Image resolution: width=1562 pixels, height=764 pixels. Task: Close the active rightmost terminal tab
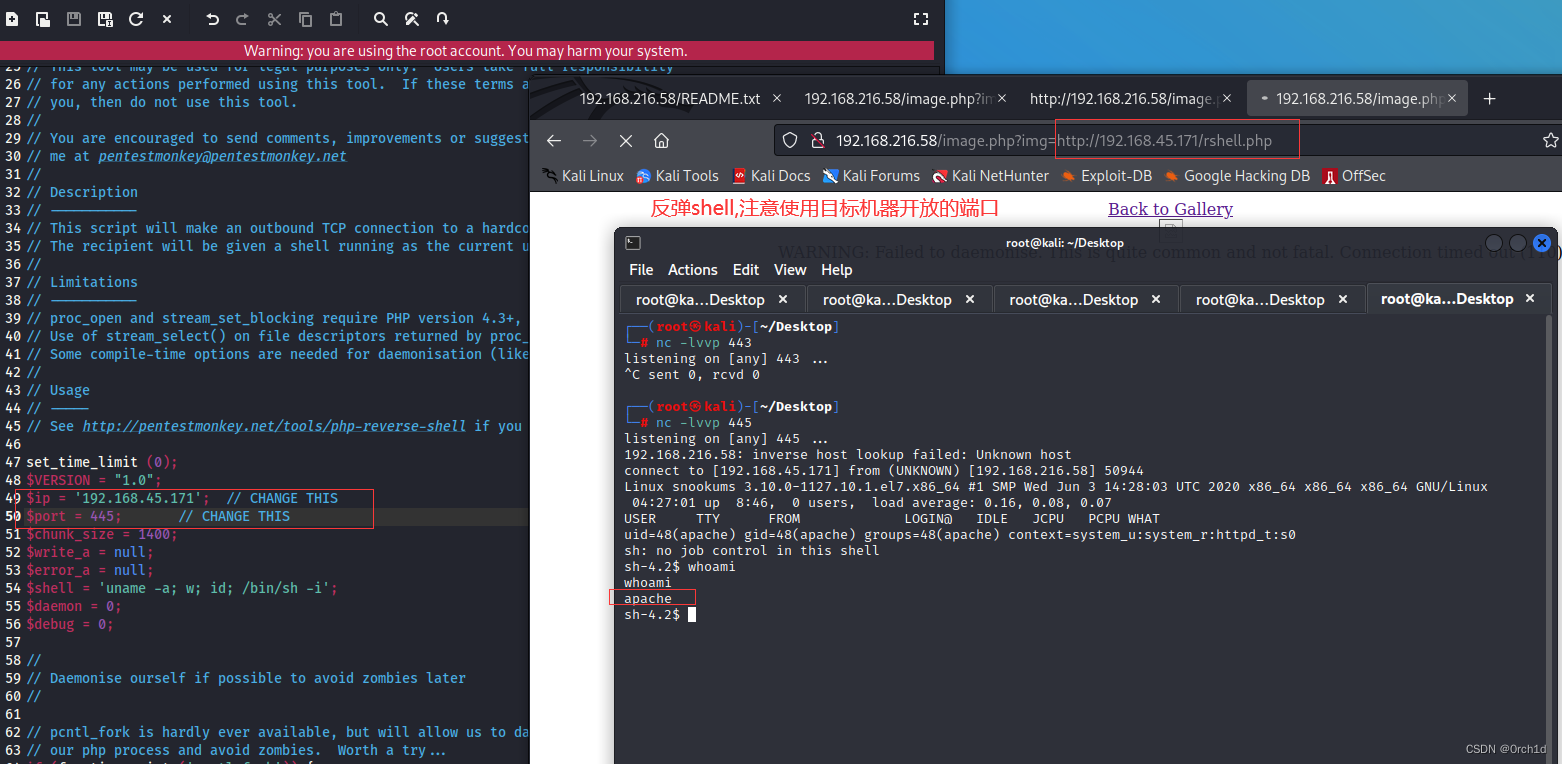click(x=1529, y=299)
